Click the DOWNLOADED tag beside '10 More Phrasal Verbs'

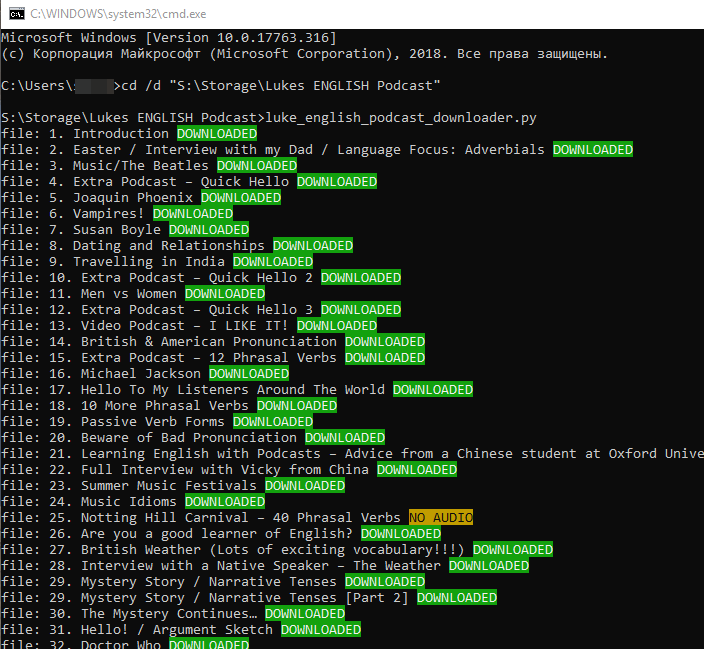pos(297,406)
